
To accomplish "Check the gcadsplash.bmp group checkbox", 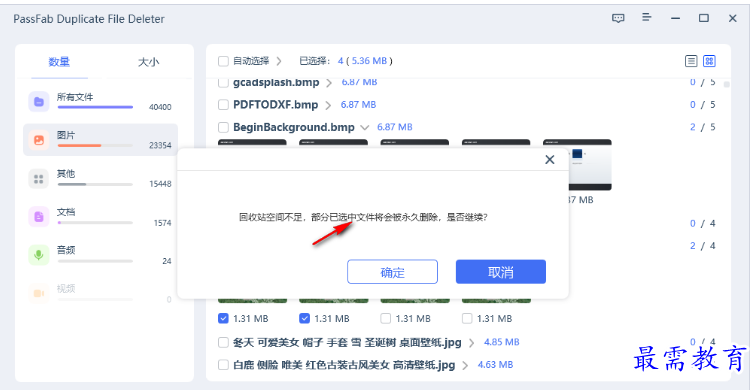I will [223, 82].
